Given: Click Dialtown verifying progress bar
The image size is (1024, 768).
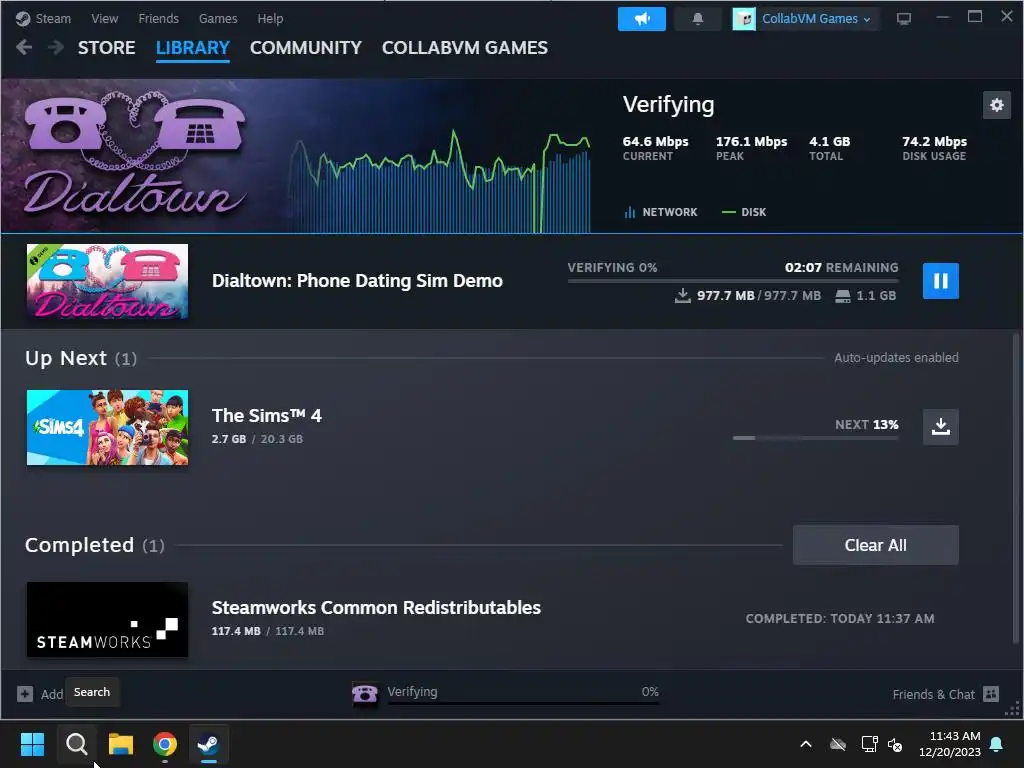Looking at the screenshot, I should (x=733, y=280).
